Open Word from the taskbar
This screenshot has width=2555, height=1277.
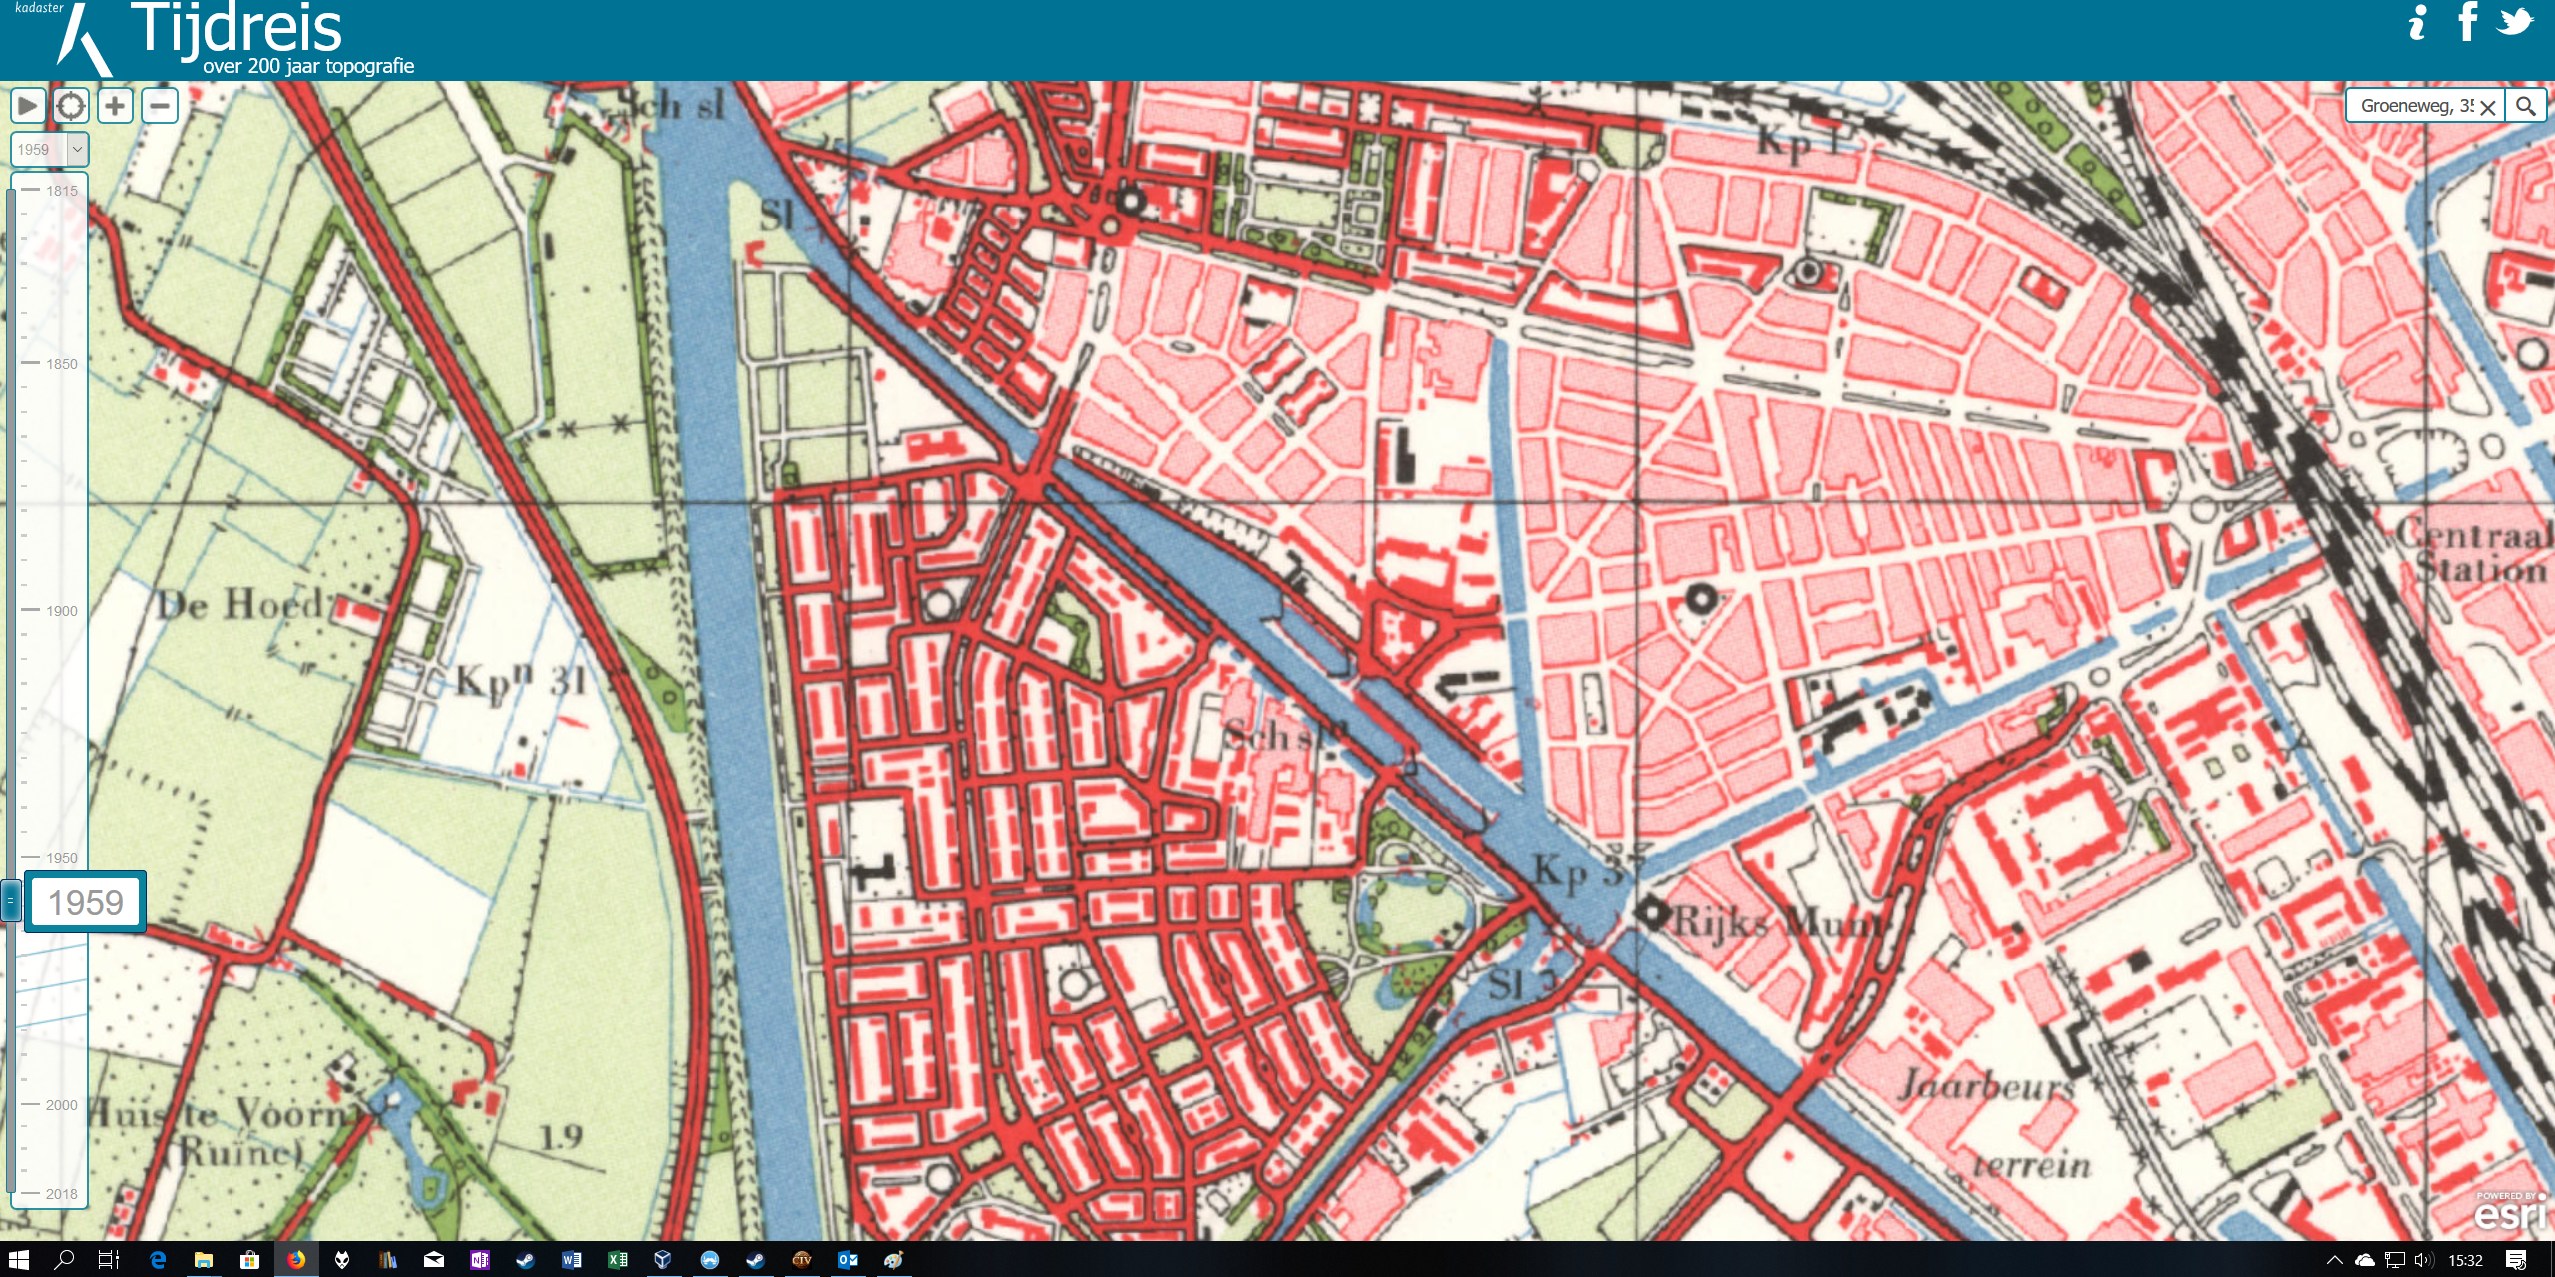[x=572, y=1259]
